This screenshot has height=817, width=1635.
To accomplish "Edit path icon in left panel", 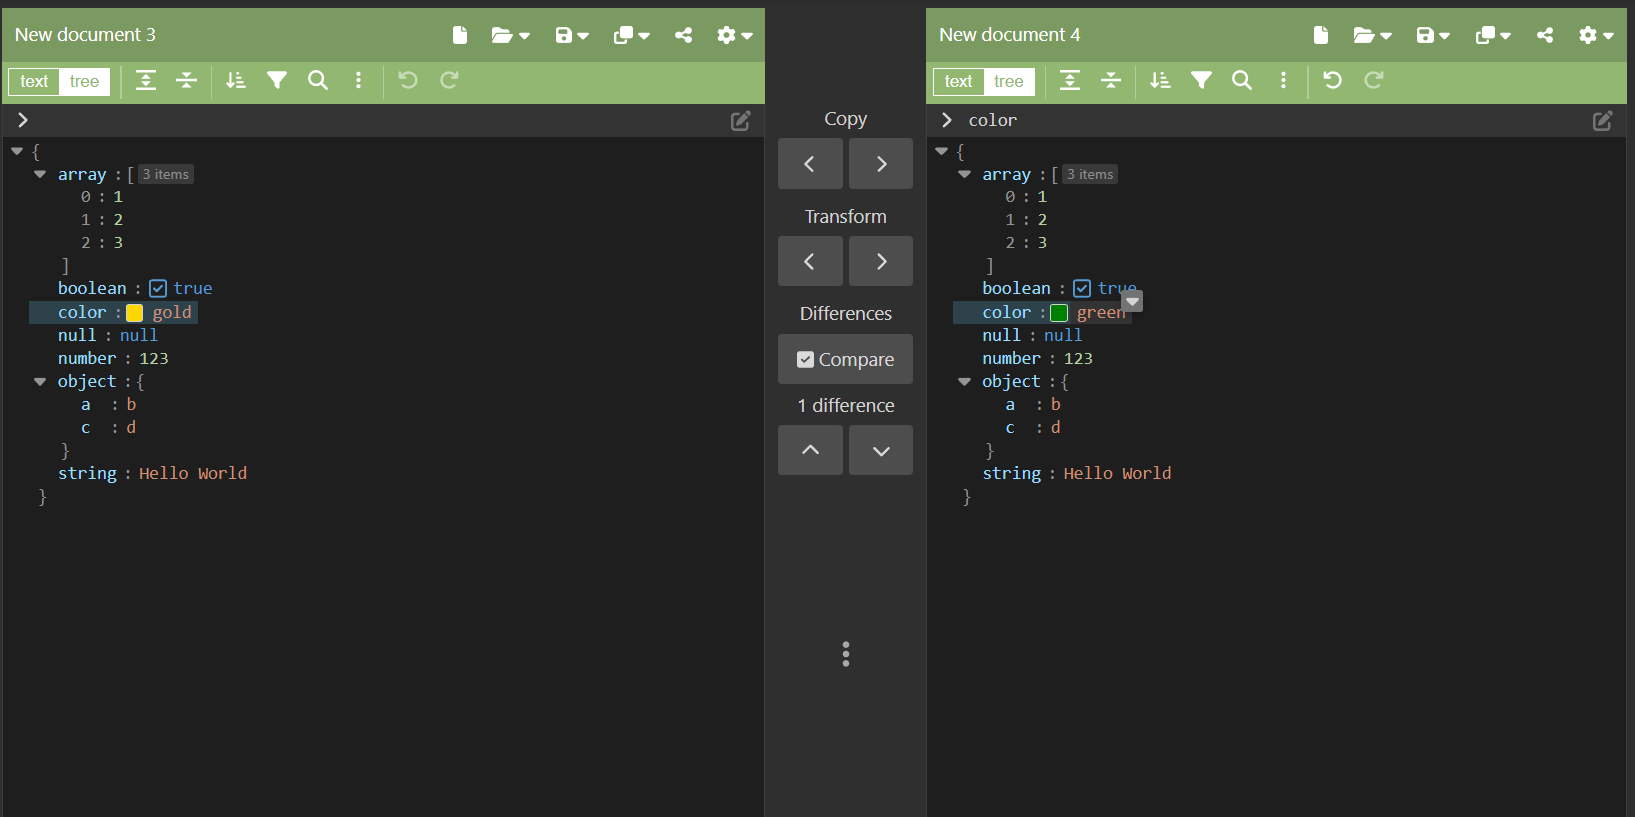I will (741, 121).
